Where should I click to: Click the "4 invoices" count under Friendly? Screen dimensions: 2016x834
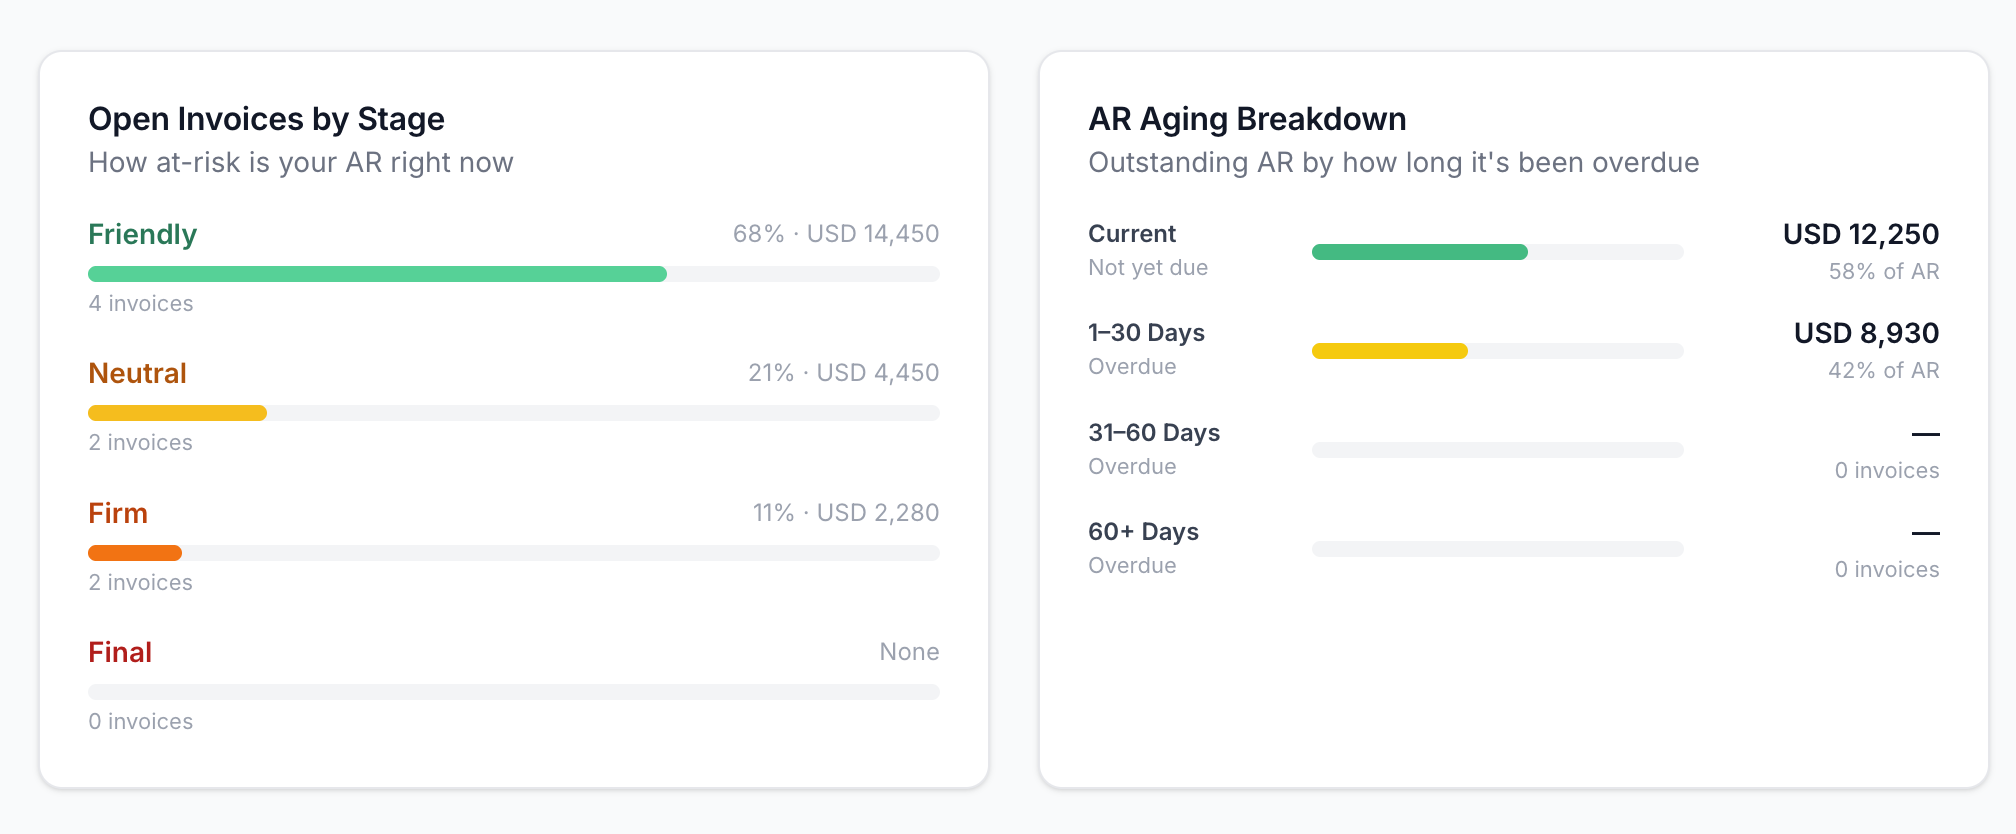141,303
